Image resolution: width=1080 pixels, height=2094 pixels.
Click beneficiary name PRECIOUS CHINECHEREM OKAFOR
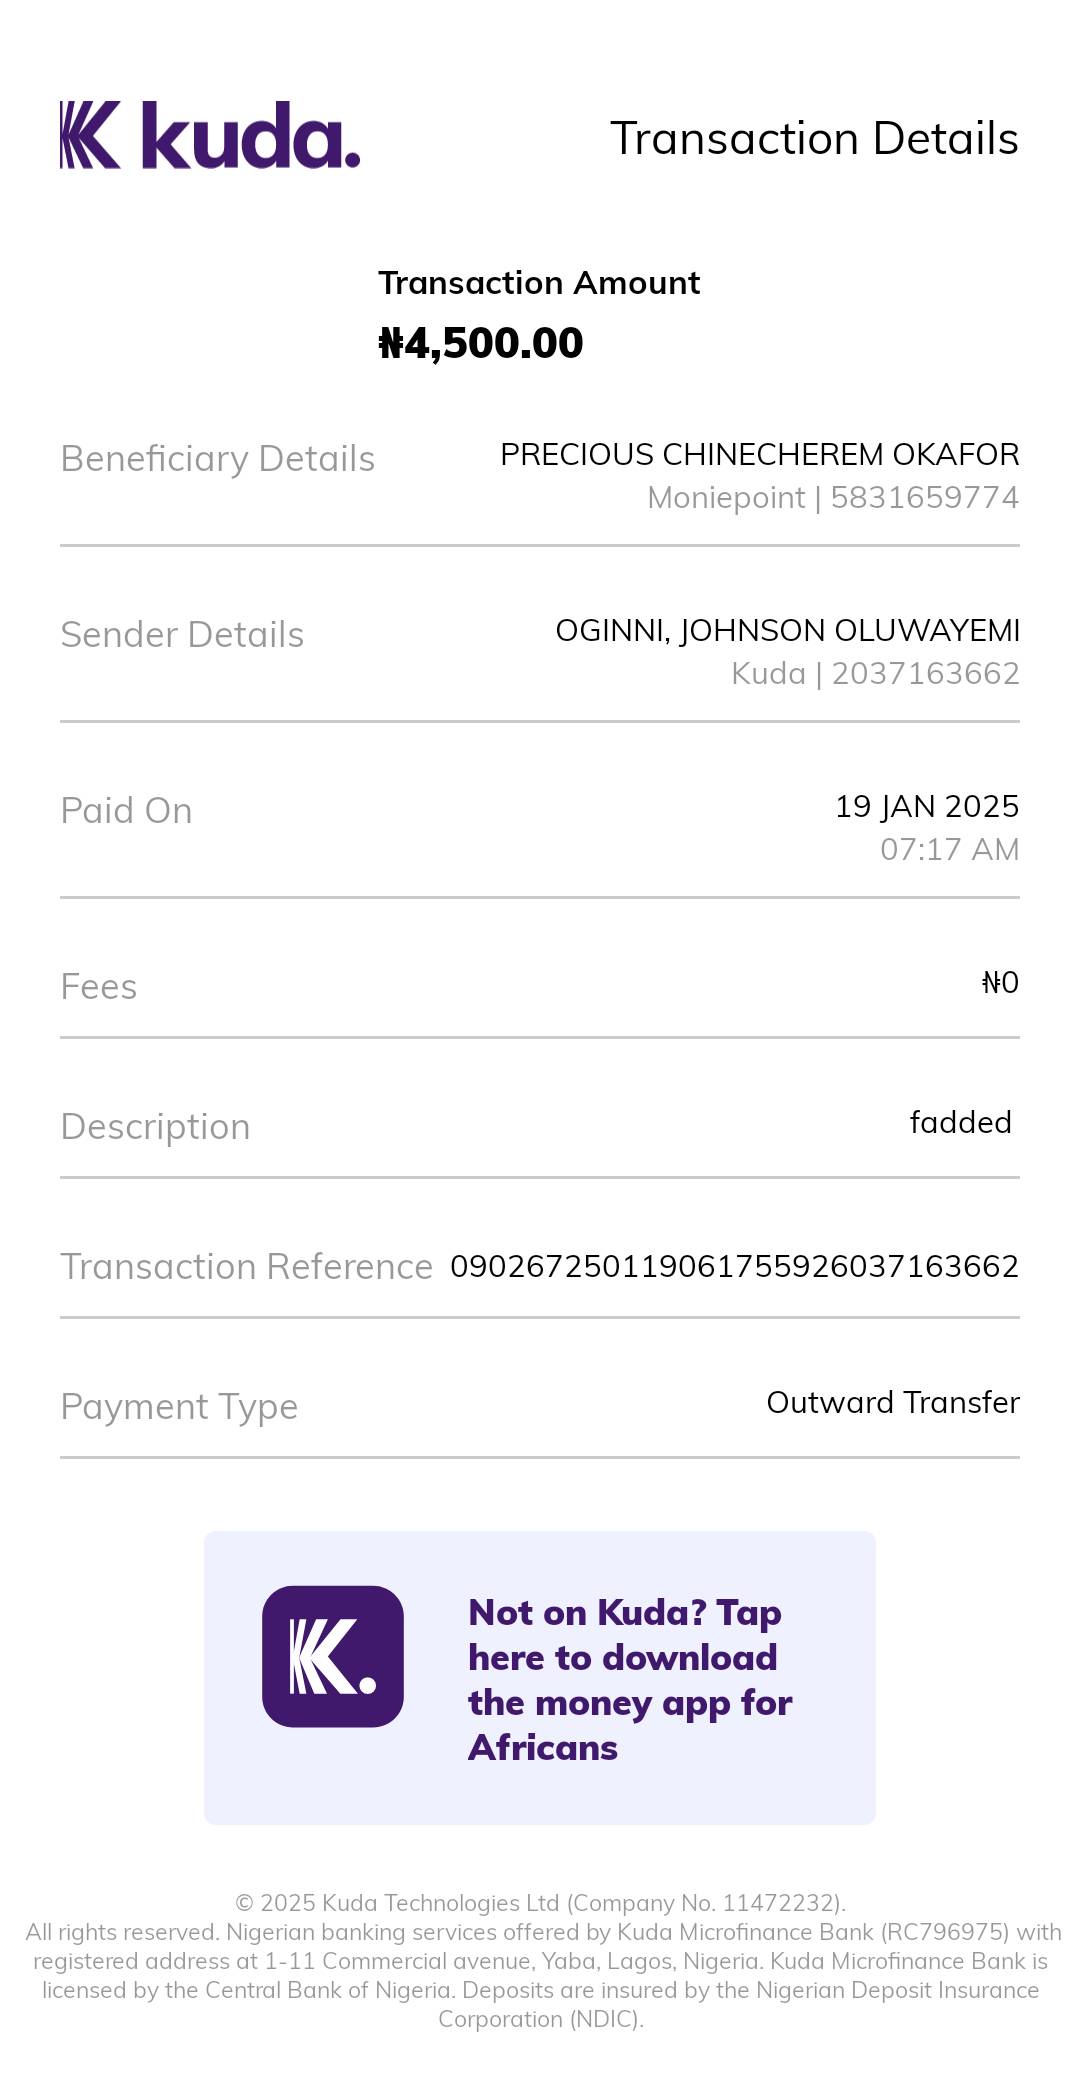point(759,455)
